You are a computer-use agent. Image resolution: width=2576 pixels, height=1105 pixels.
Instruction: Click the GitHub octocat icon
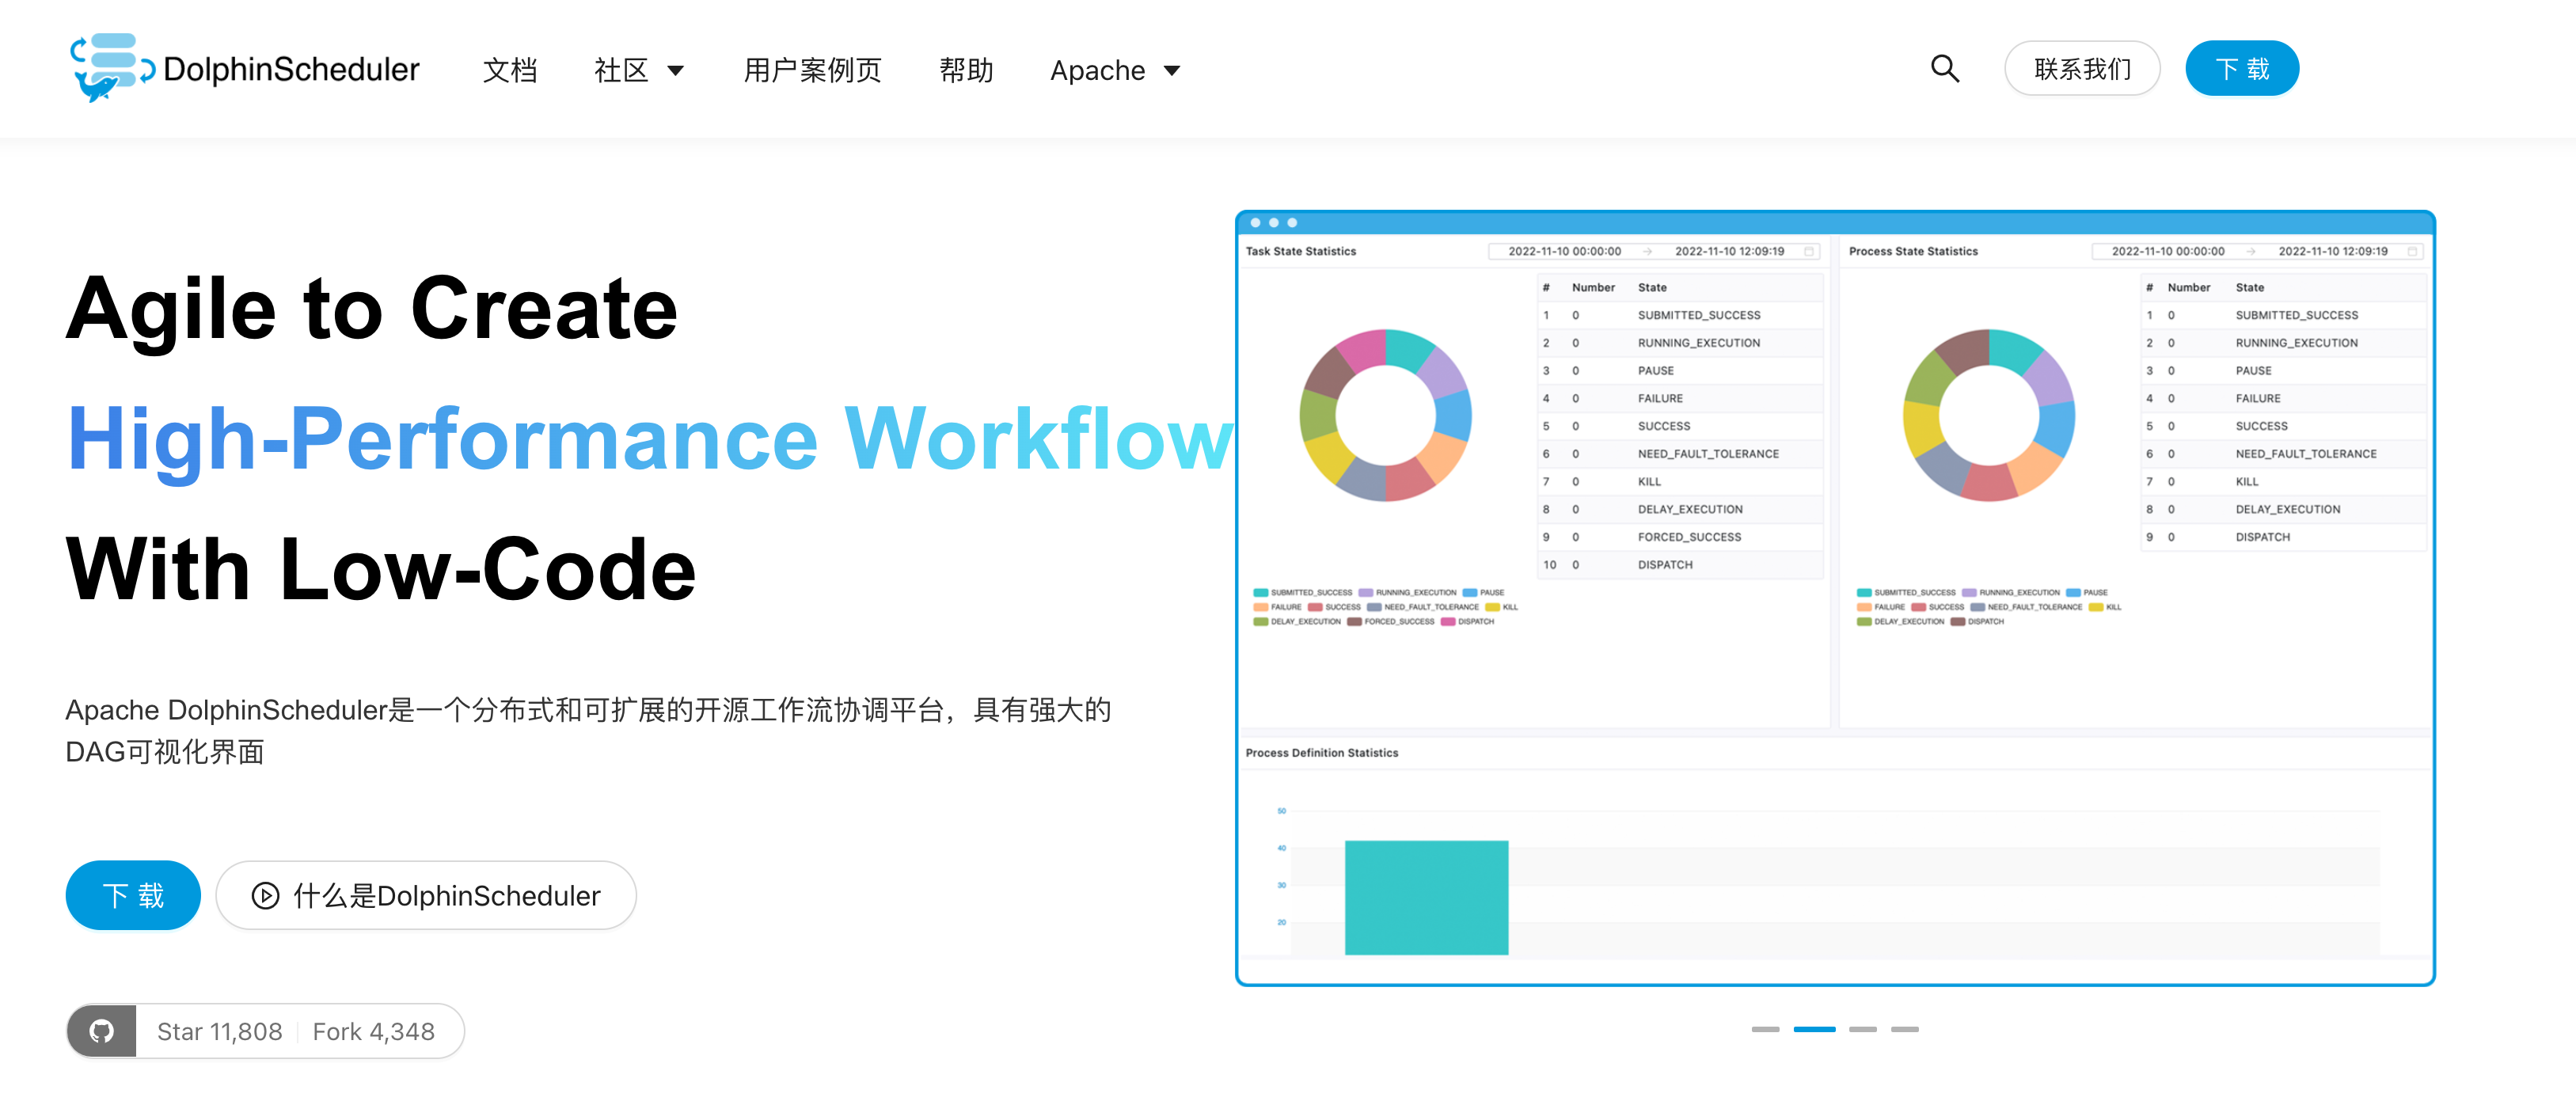coord(102,1031)
